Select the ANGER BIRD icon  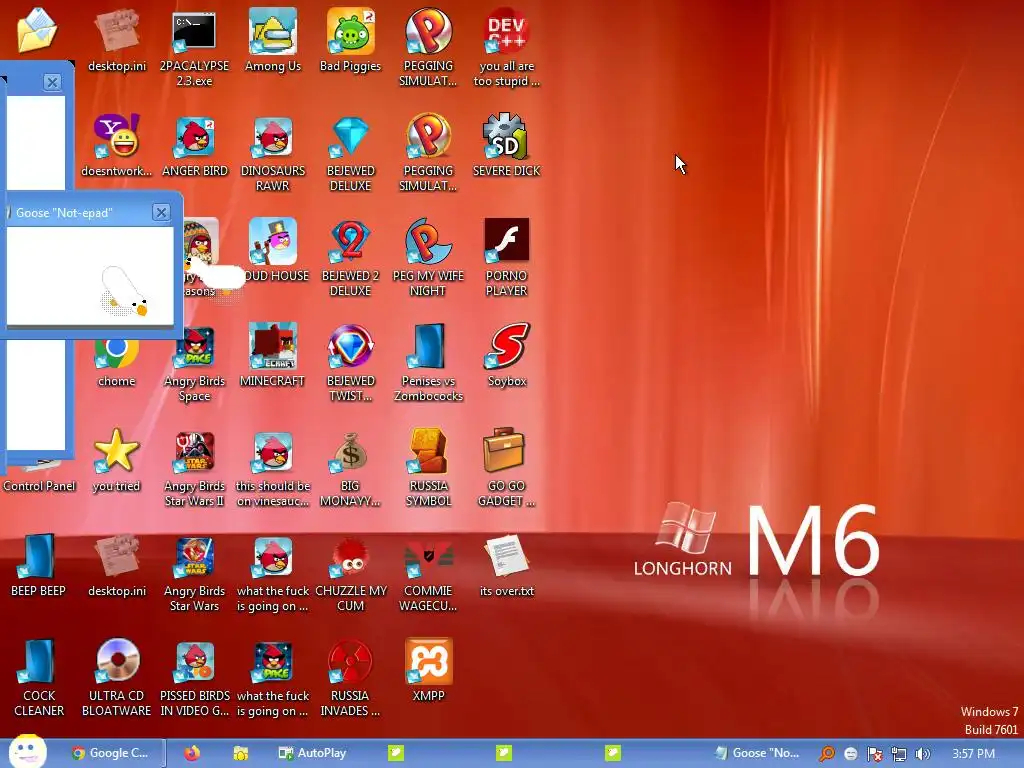coord(194,138)
